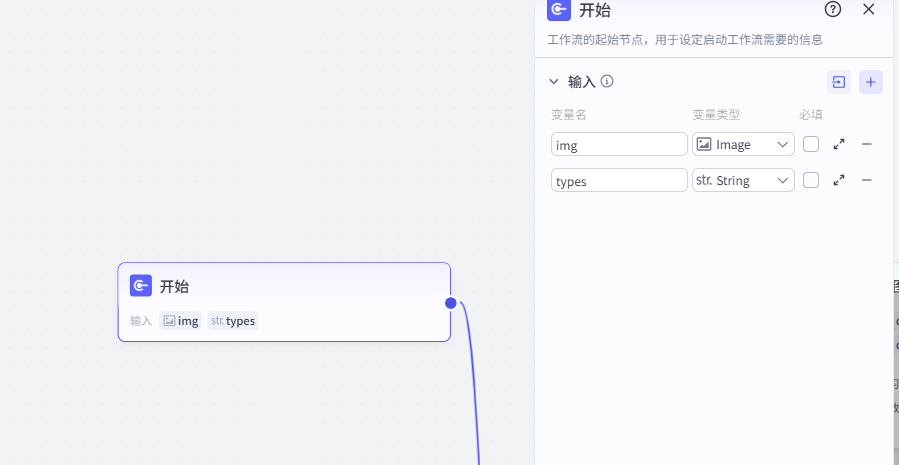Click the 开始 title in the panel
The height and width of the screenshot is (465, 899).
click(x=595, y=10)
